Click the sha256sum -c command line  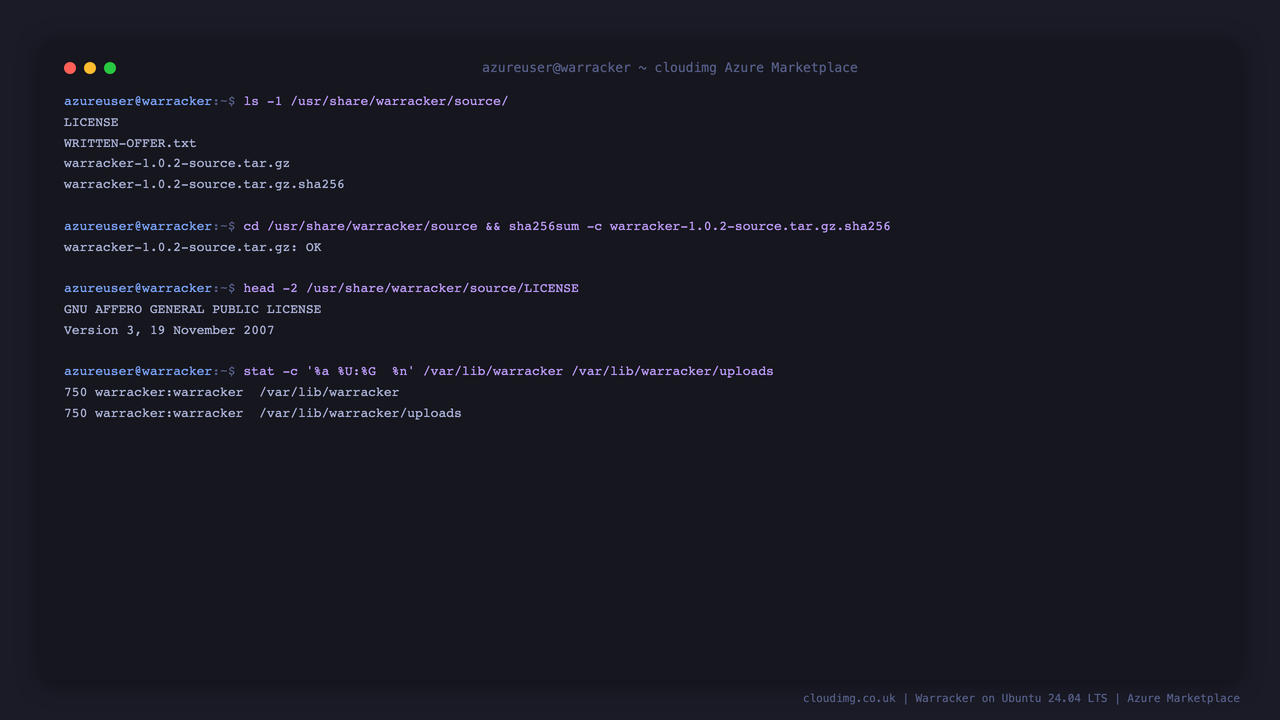(x=567, y=226)
